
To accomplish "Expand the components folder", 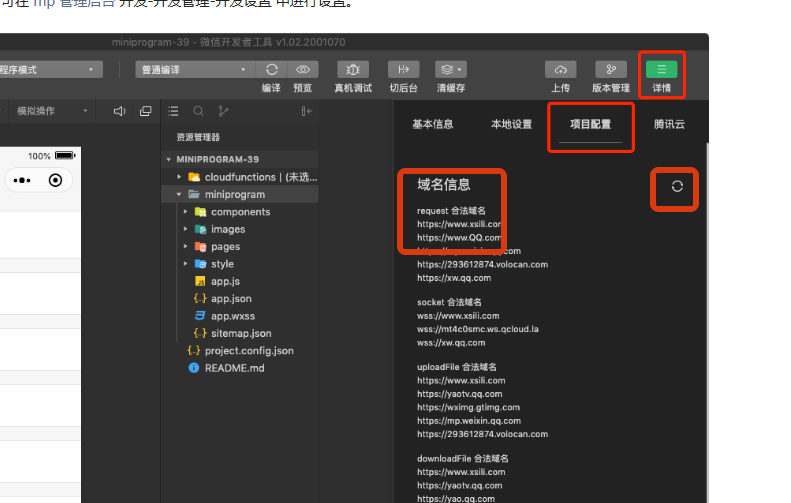I will tap(186, 212).
